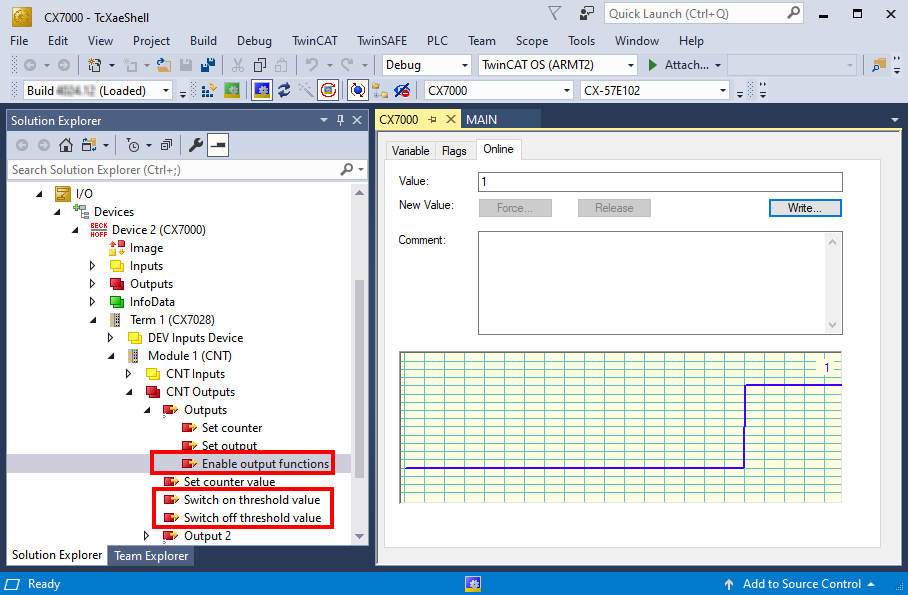The width and height of the screenshot is (908, 595).
Task: Click the Scan devices wand icon
Action: tap(306, 90)
